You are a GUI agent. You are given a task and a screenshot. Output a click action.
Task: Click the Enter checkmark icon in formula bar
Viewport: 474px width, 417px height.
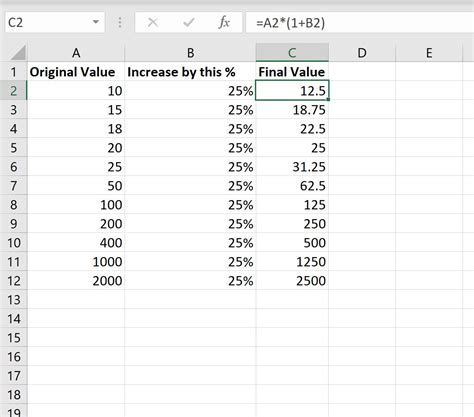point(189,23)
